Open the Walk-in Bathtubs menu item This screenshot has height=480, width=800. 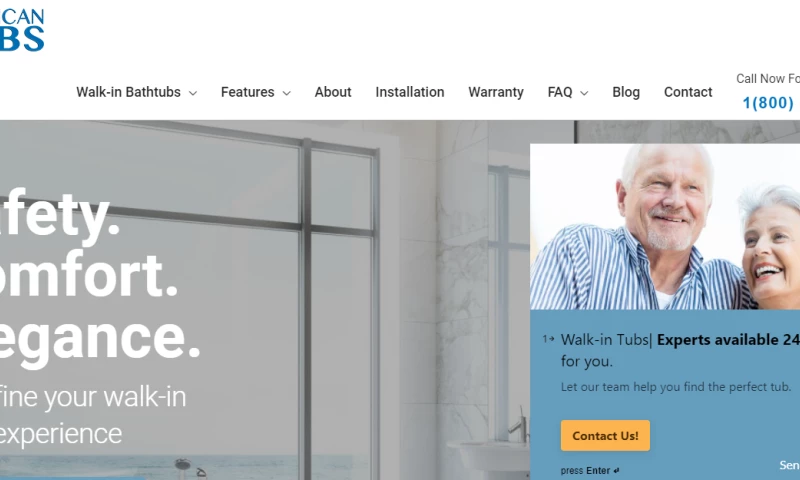point(129,92)
